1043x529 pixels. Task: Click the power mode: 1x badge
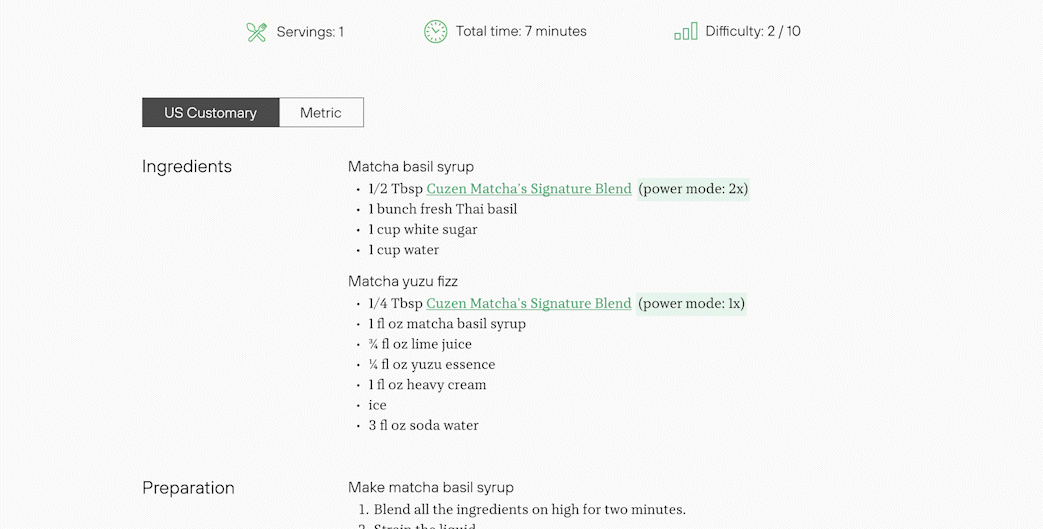point(691,303)
